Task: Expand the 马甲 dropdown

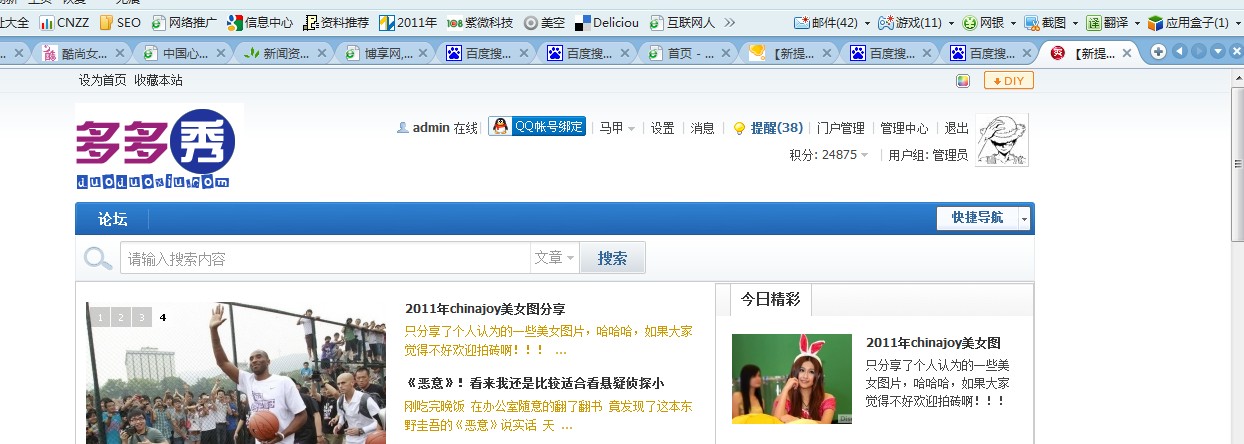Action: [x=617, y=128]
